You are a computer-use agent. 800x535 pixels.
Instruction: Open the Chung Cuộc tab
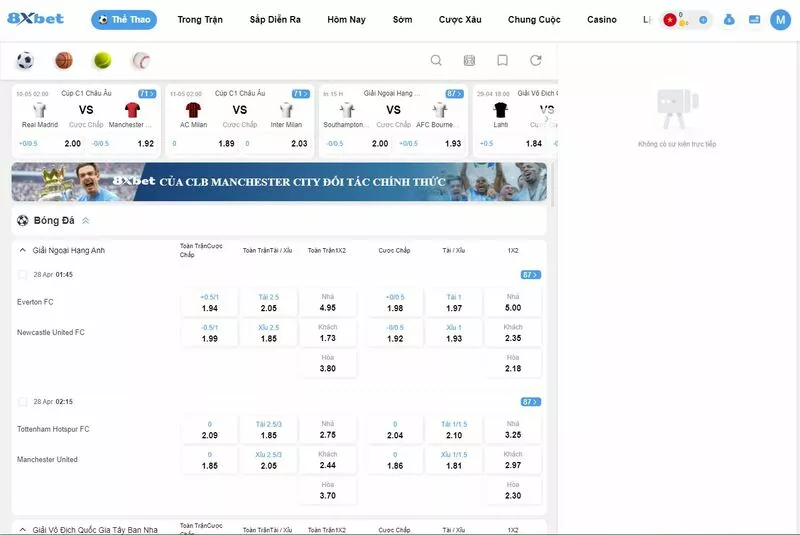(x=534, y=19)
